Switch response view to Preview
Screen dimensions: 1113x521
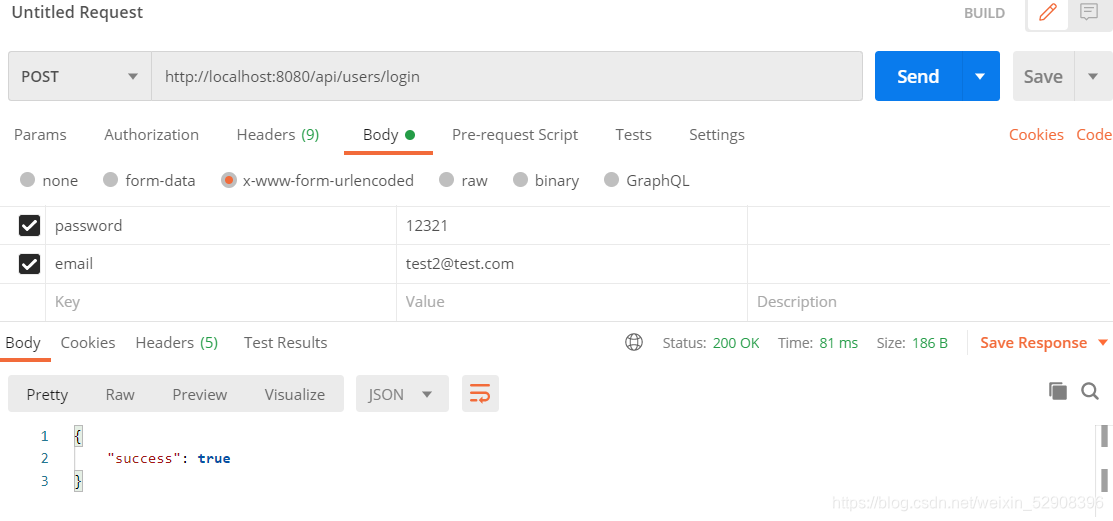tap(199, 394)
